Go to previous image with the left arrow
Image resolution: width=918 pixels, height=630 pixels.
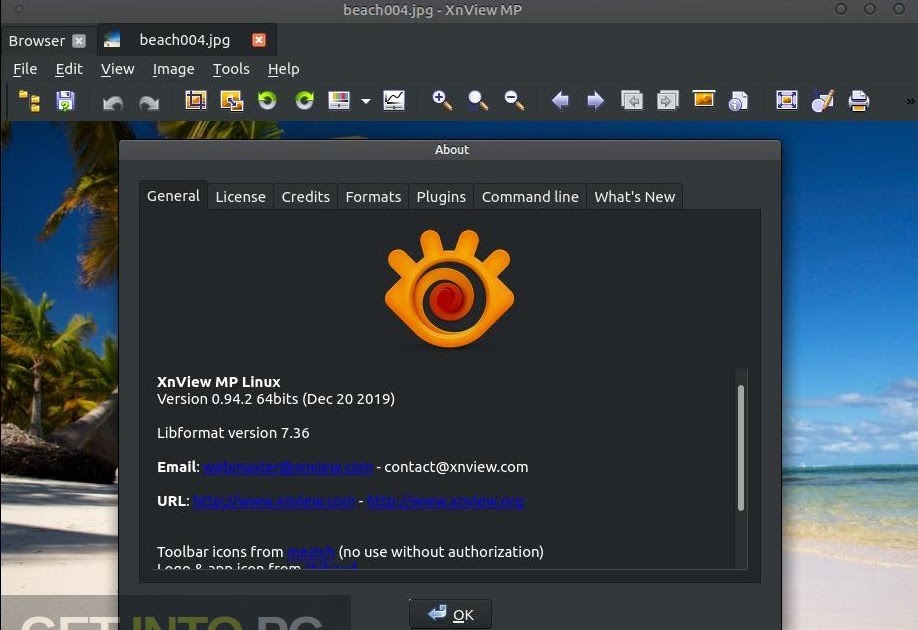click(x=560, y=101)
